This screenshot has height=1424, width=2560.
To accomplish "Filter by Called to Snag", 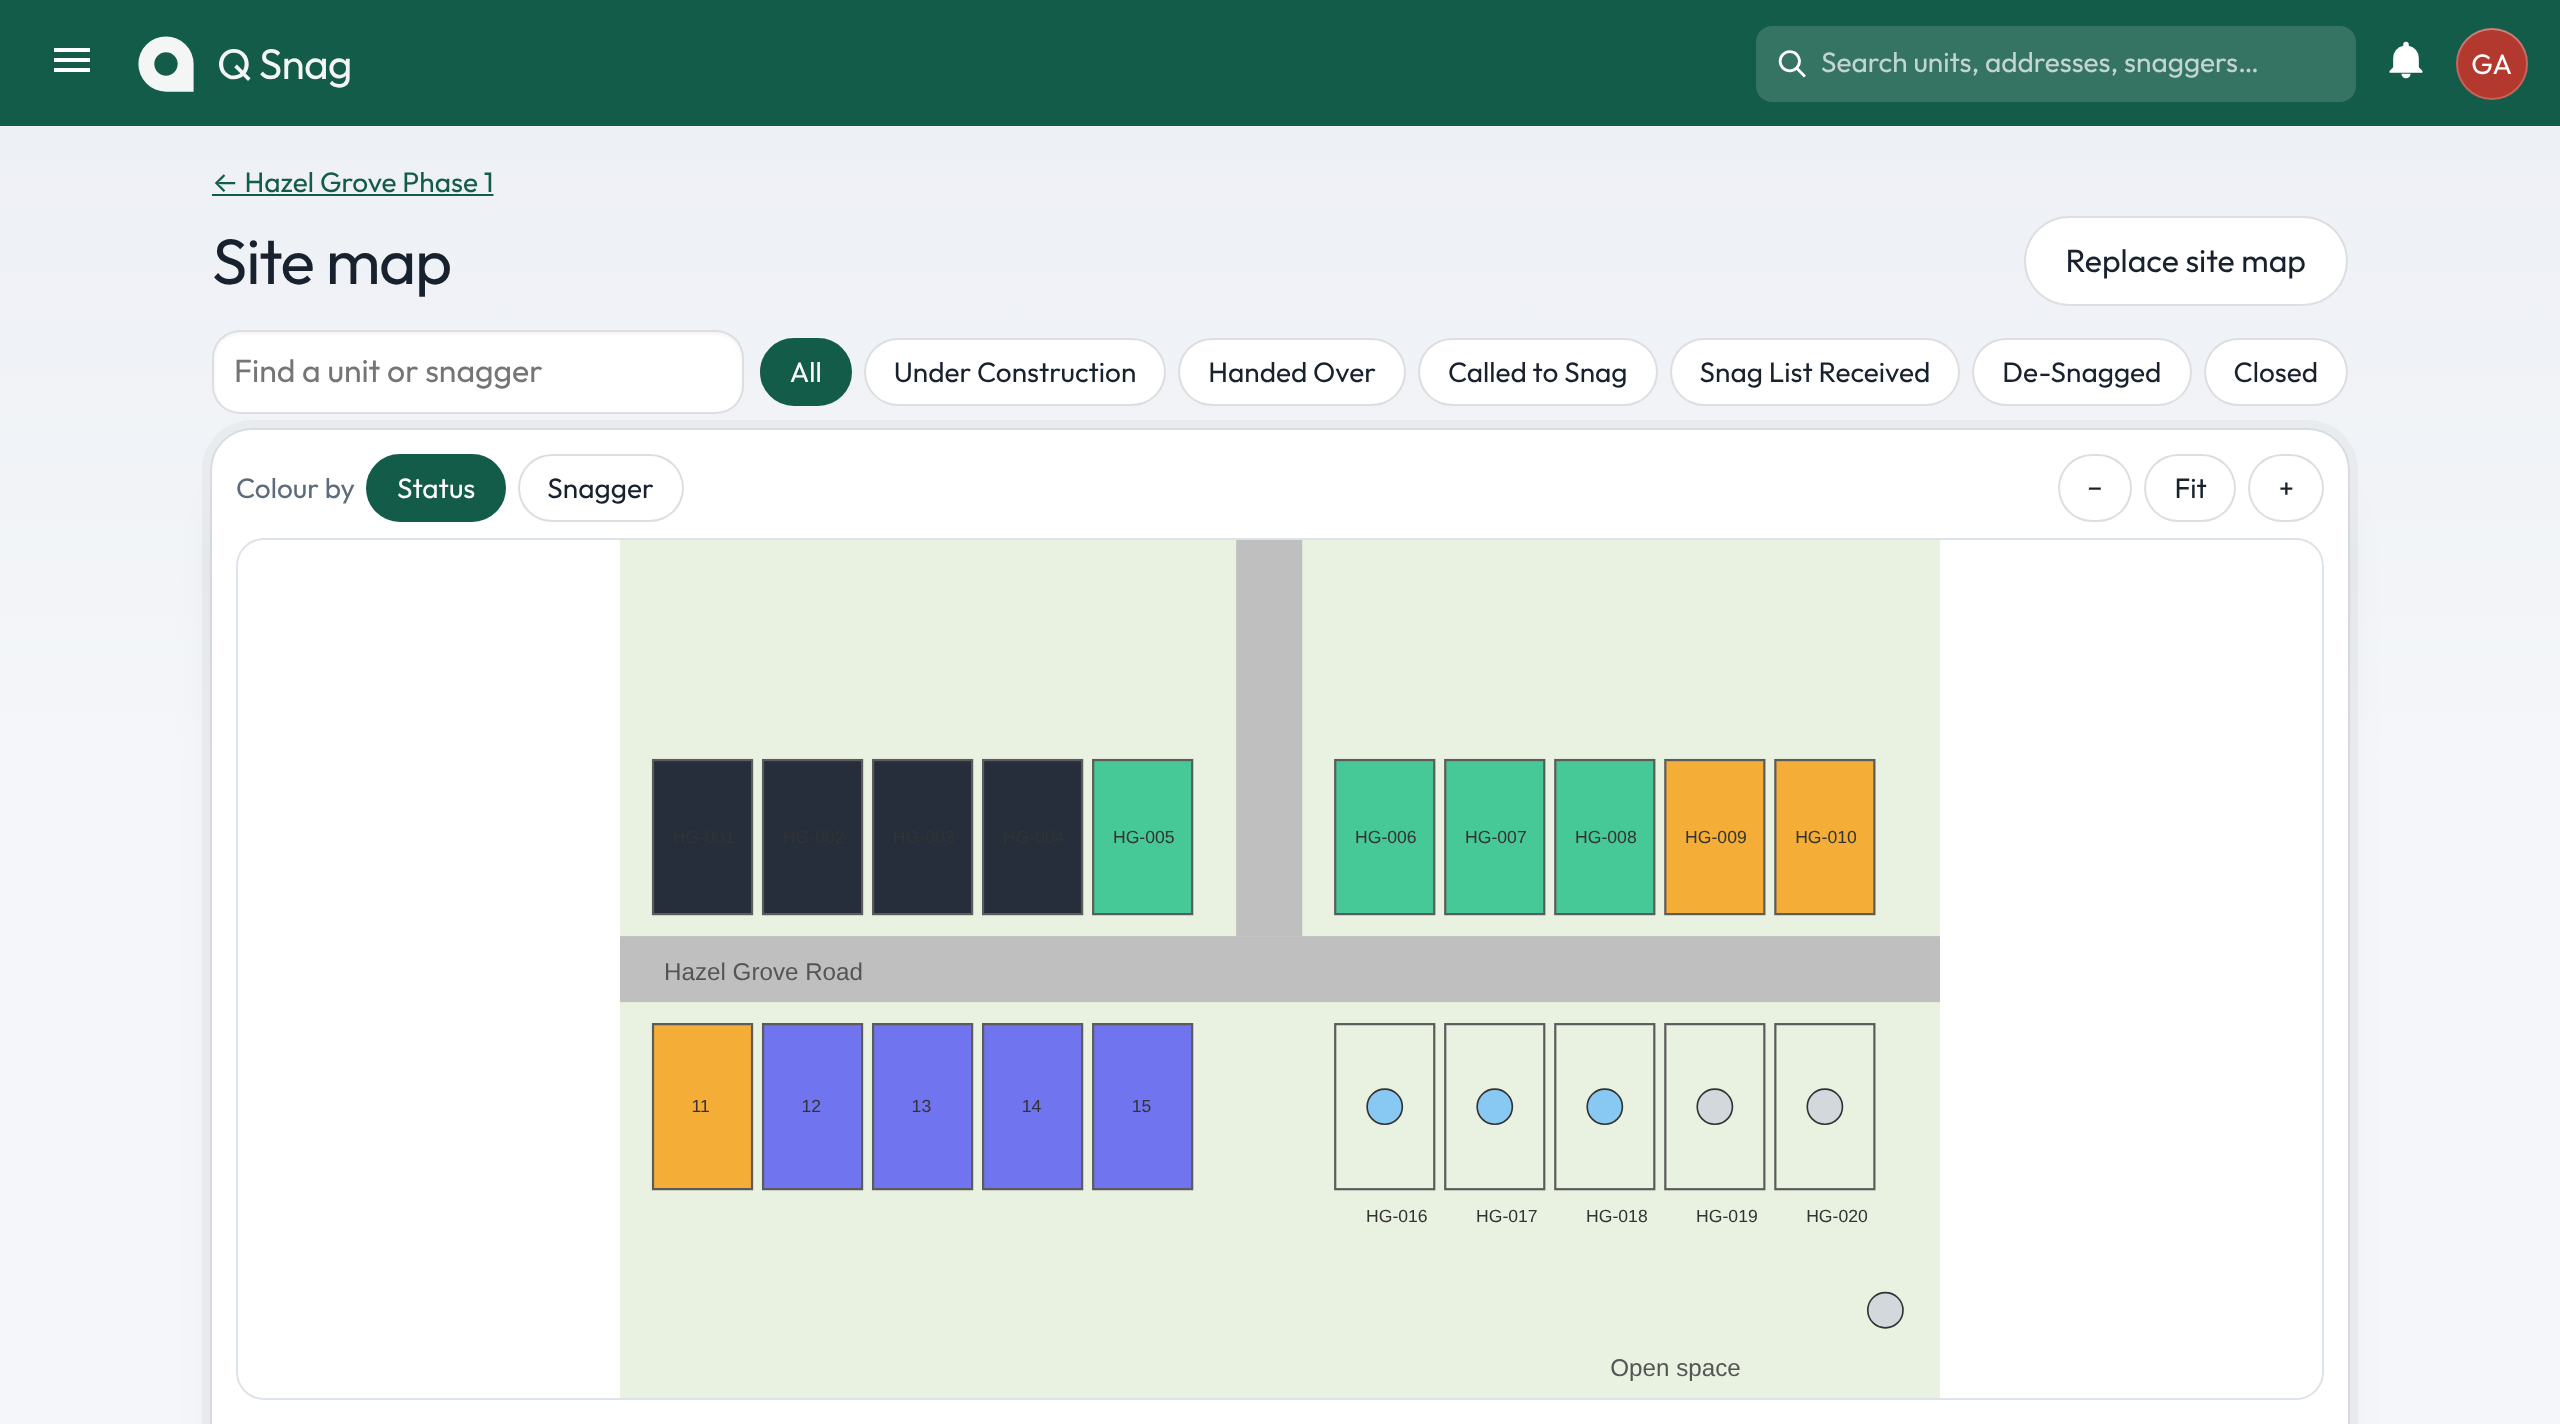I will 1537,372.
